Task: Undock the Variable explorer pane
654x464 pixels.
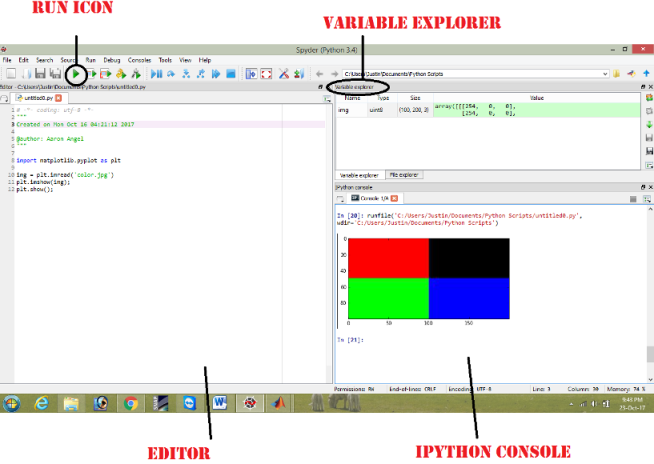Action: tap(643, 87)
